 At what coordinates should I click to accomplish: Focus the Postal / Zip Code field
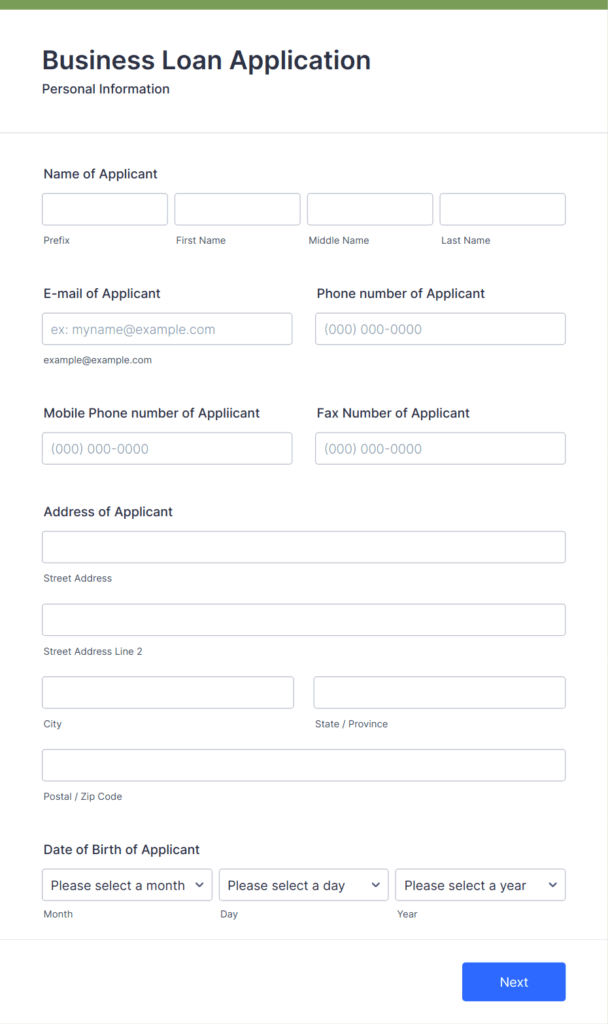303,765
